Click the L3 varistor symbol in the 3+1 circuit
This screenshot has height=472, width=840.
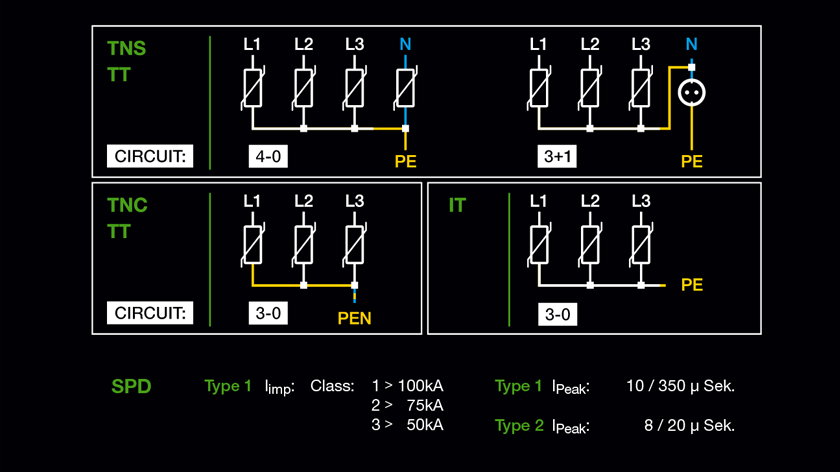[x=641, y=88]
